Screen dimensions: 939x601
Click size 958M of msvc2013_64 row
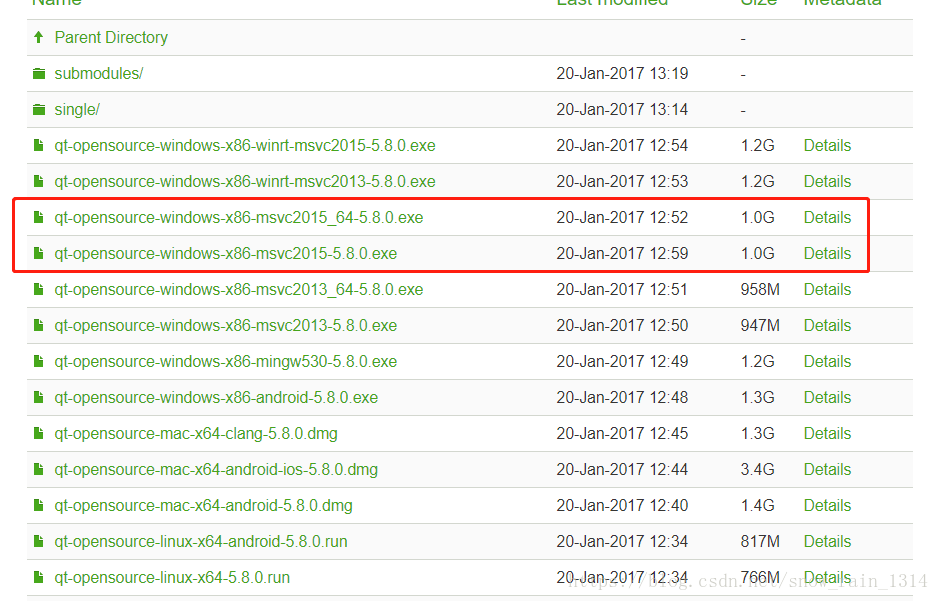click(760, 290)
